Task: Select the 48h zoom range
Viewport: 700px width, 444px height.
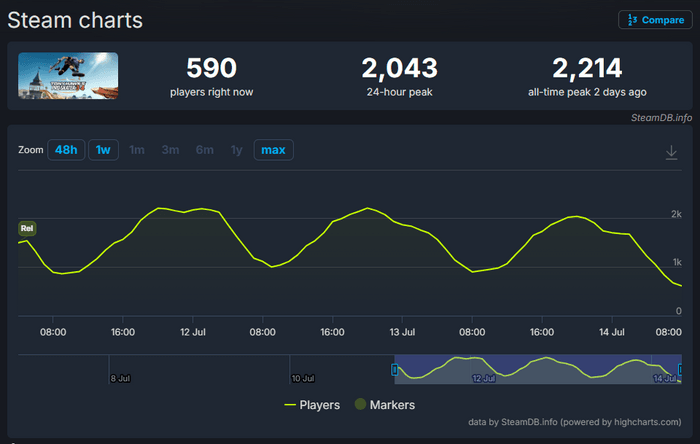Action: (66, 150)
